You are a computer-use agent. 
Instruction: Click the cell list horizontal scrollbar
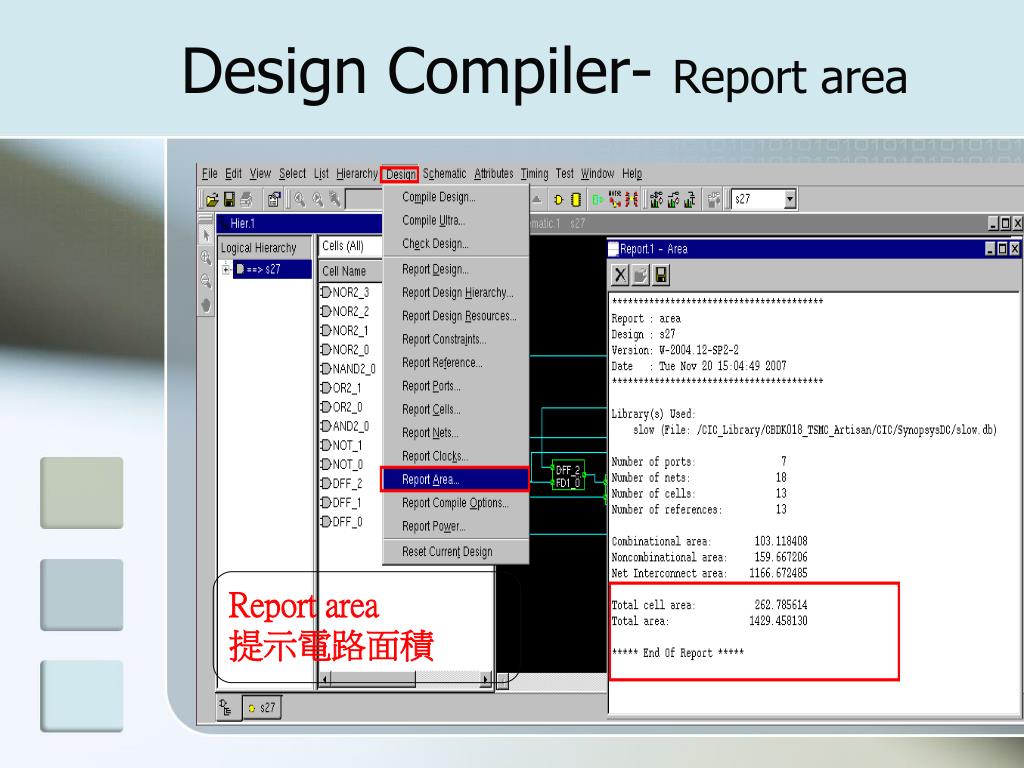pos(406,680)
